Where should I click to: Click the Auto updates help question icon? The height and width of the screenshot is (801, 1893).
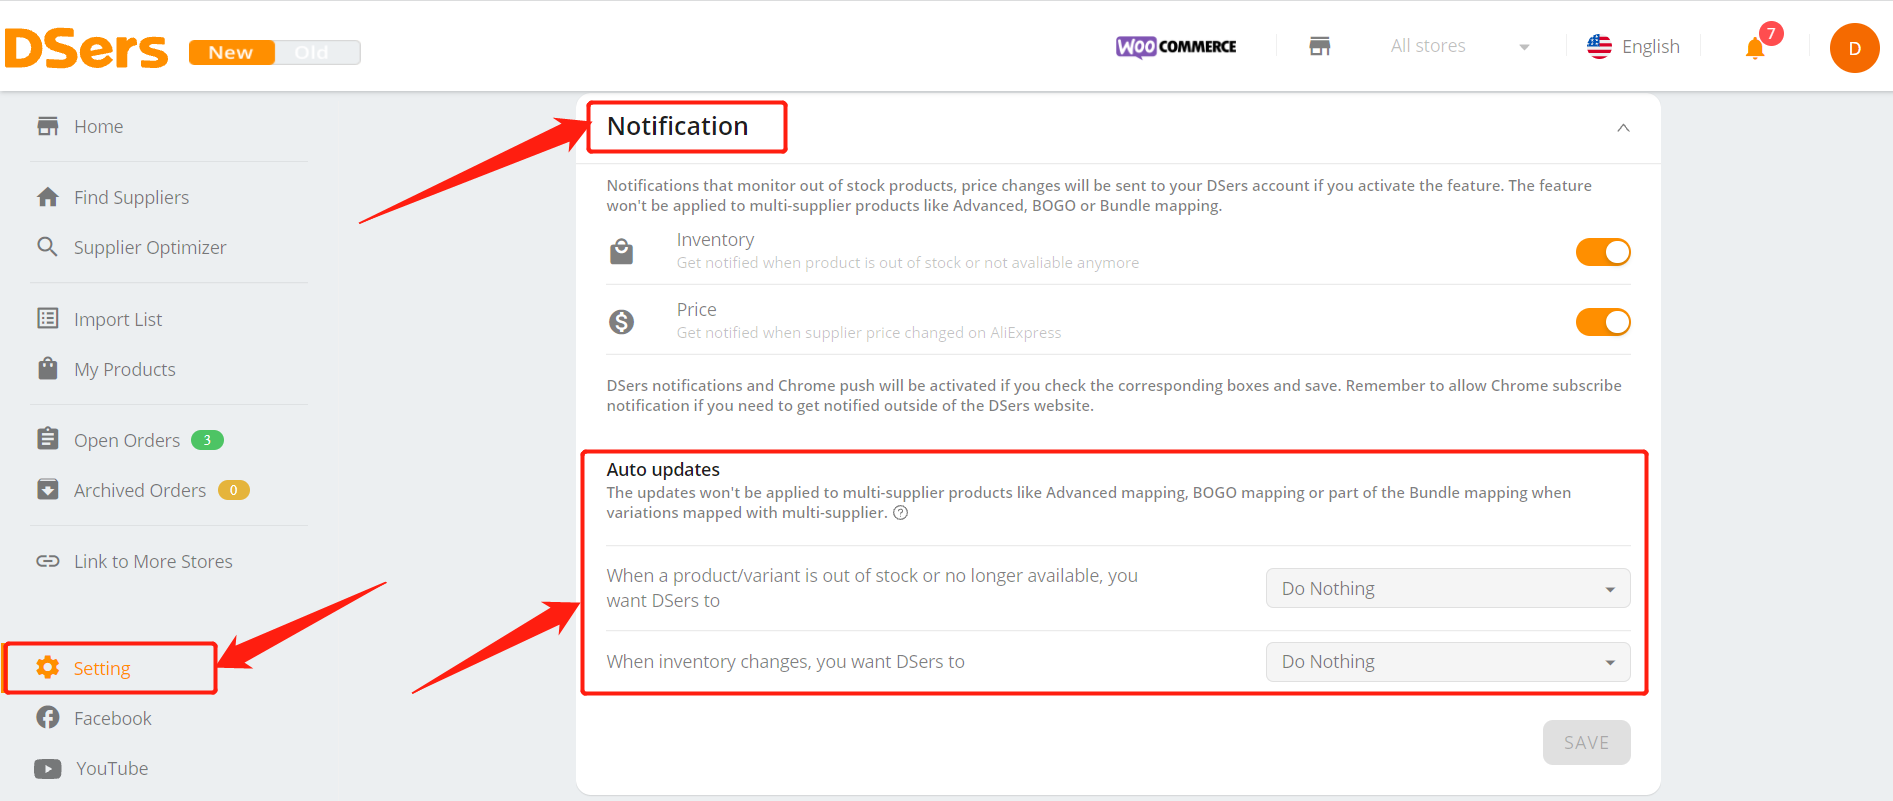coord(900,513)
